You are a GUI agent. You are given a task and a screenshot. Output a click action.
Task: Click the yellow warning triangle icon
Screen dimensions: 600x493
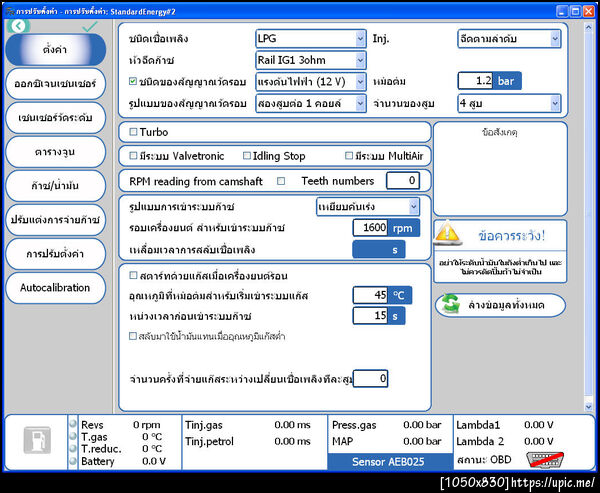[447, 233]
